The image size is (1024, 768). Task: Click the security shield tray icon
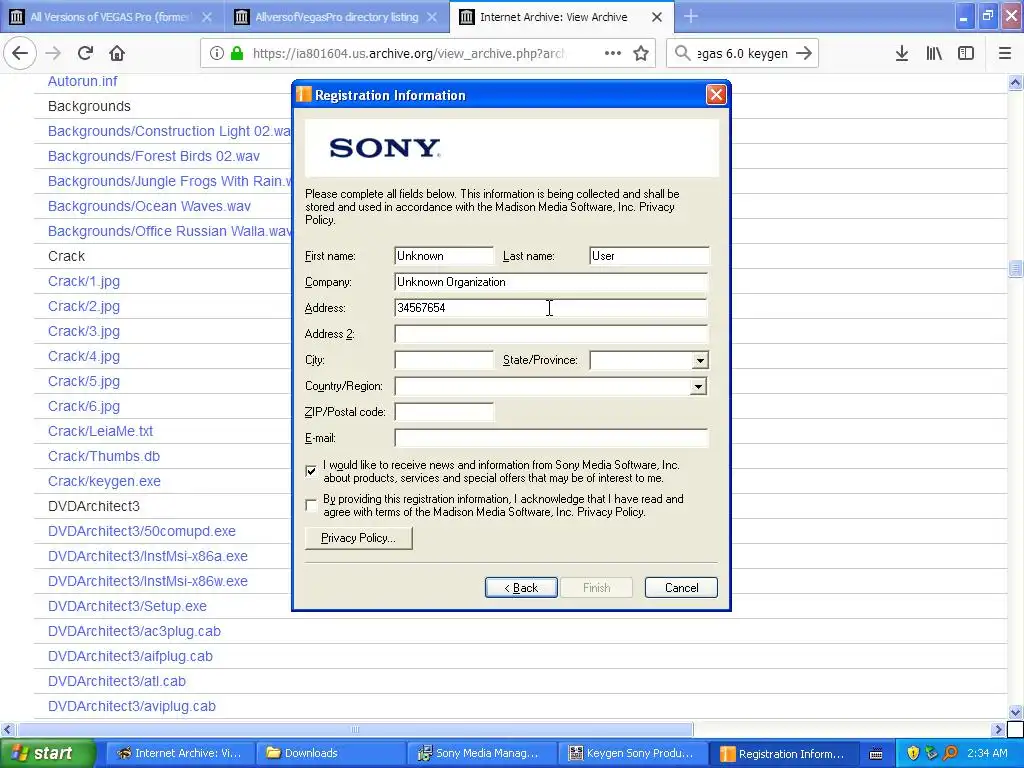(x=913, y=753)
